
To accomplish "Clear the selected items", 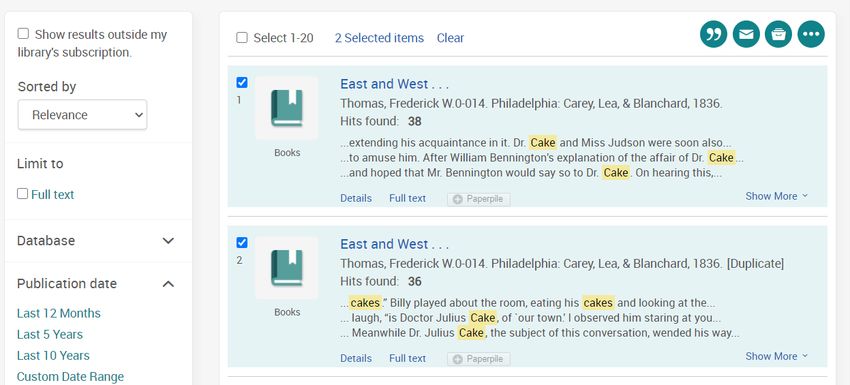I will tap(450, 38).
